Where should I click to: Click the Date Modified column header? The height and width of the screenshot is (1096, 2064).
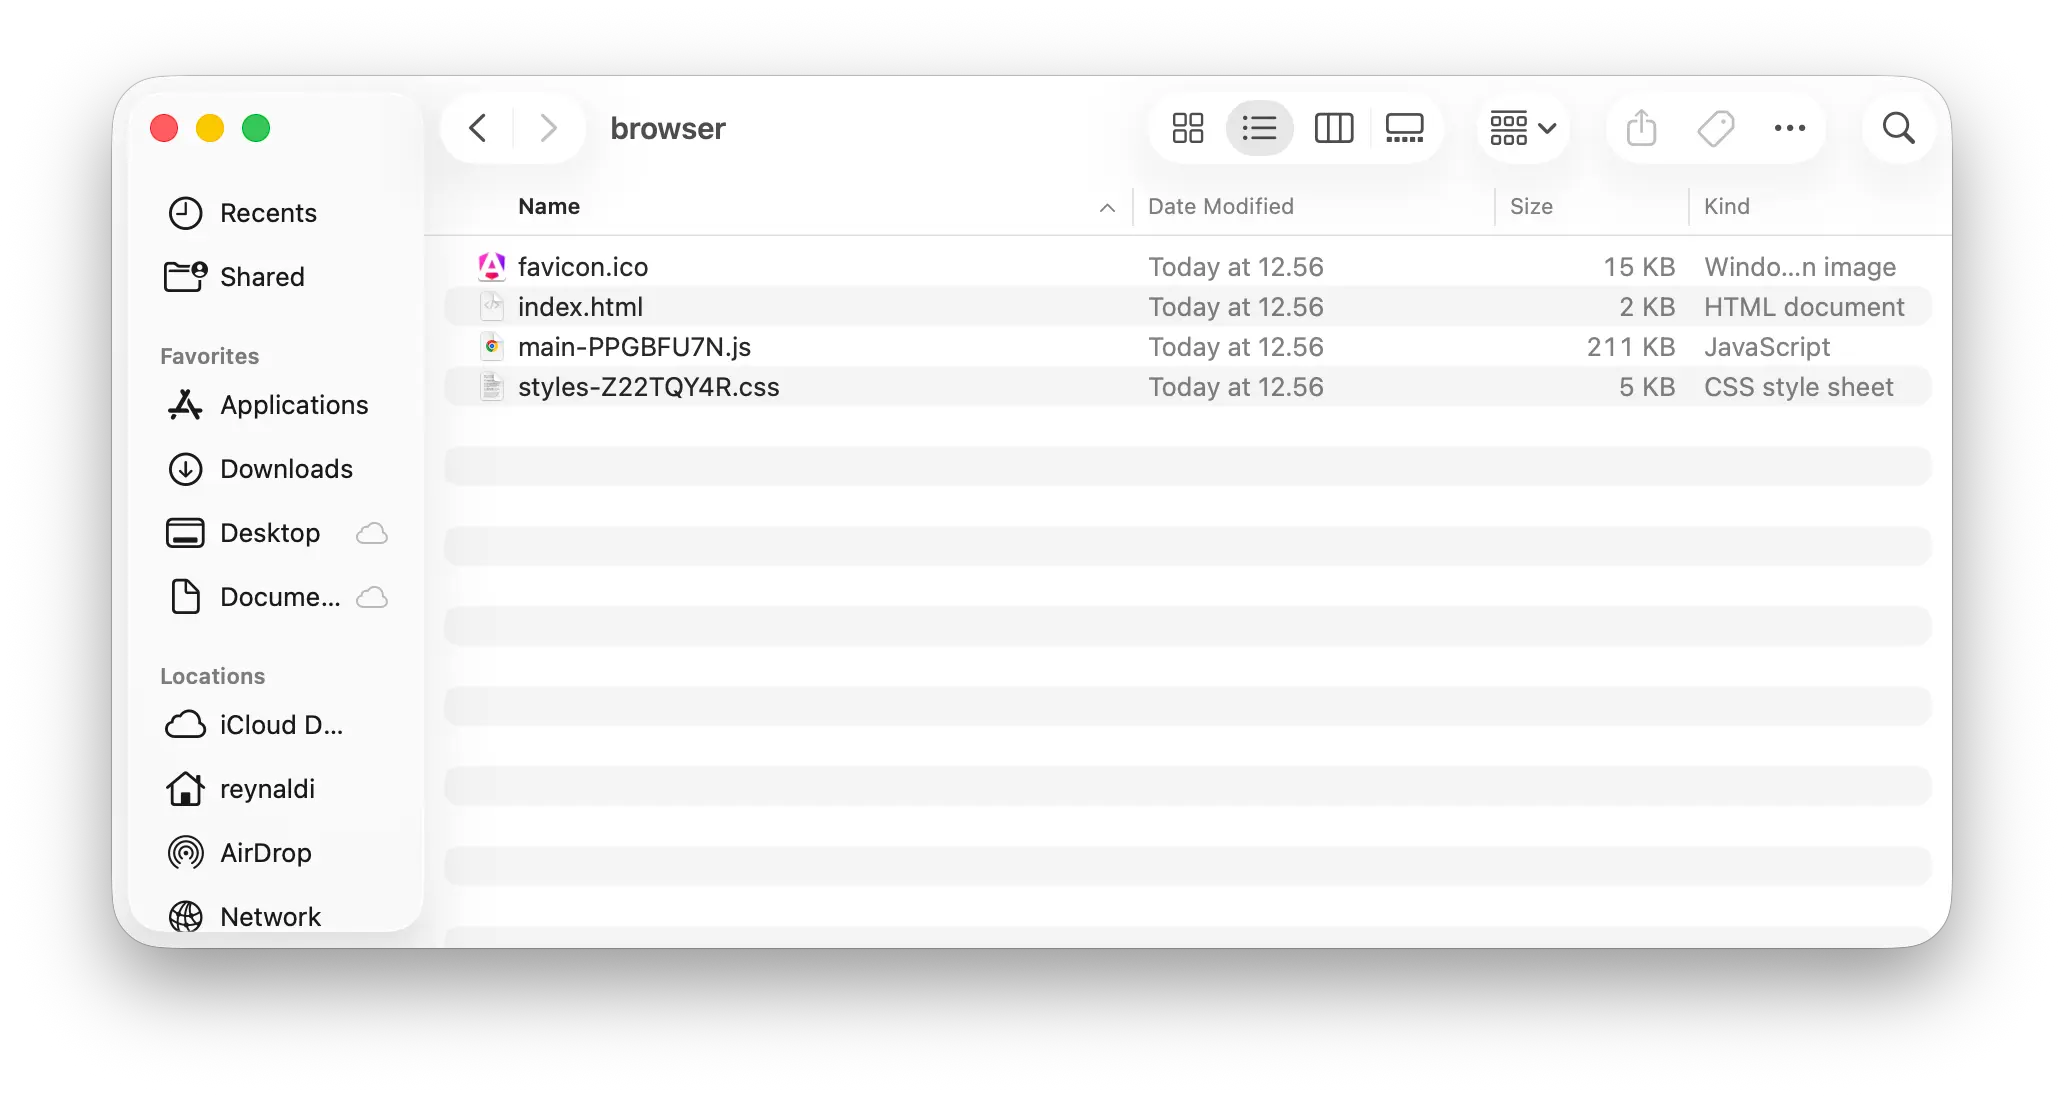[x=1220, y=206]
